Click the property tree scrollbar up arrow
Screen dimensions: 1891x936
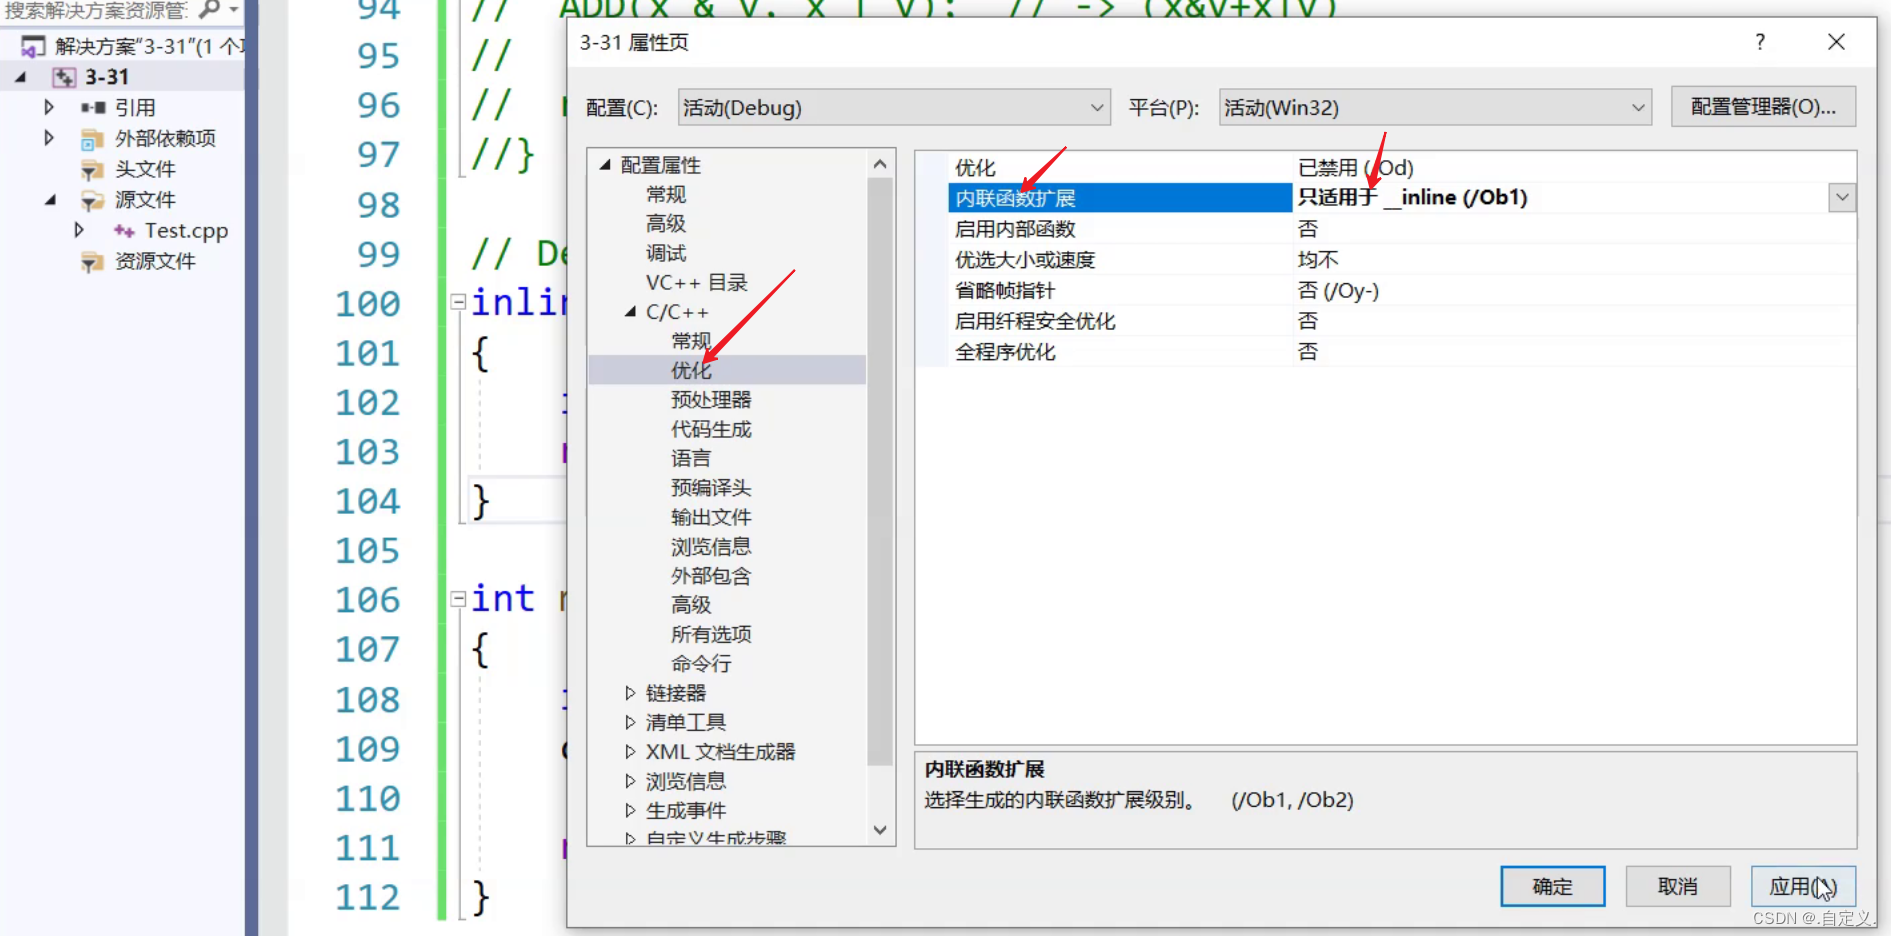pos(880,164)
